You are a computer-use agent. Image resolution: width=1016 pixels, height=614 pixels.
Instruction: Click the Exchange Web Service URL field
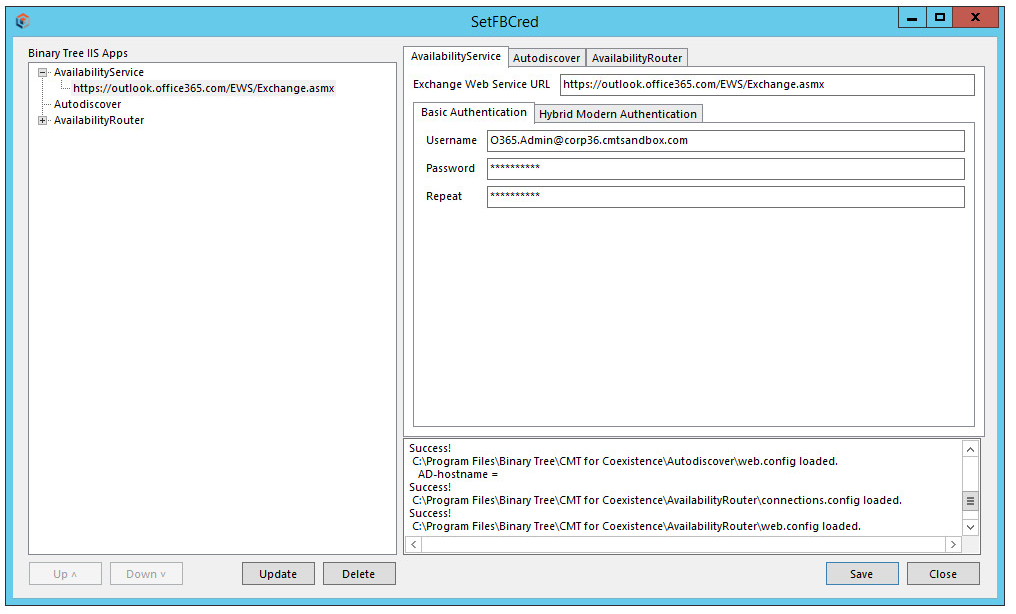point(767,85)
